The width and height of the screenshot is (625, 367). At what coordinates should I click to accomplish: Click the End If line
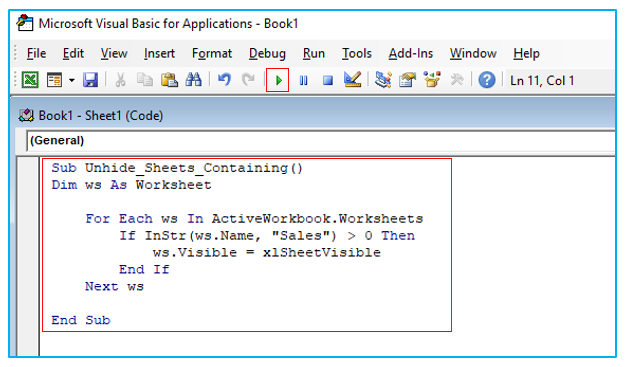click(x=144, y=269)
